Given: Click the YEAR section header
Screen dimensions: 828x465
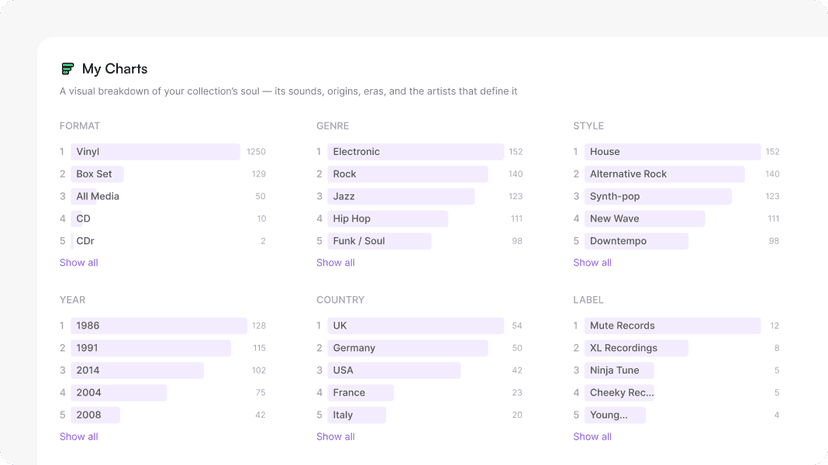Looking at the screenshot, I should click(72, 300).
